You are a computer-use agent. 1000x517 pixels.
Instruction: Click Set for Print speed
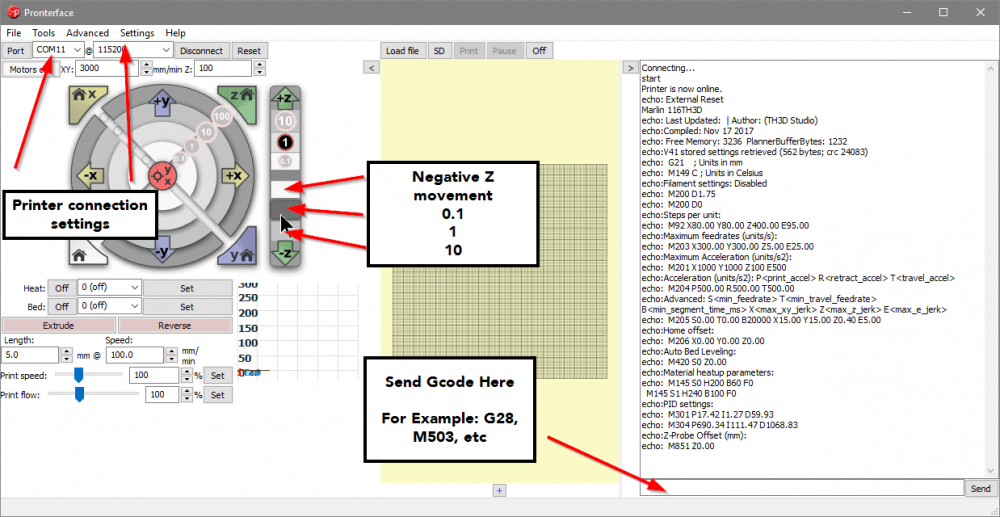click(x=218, y=375)
